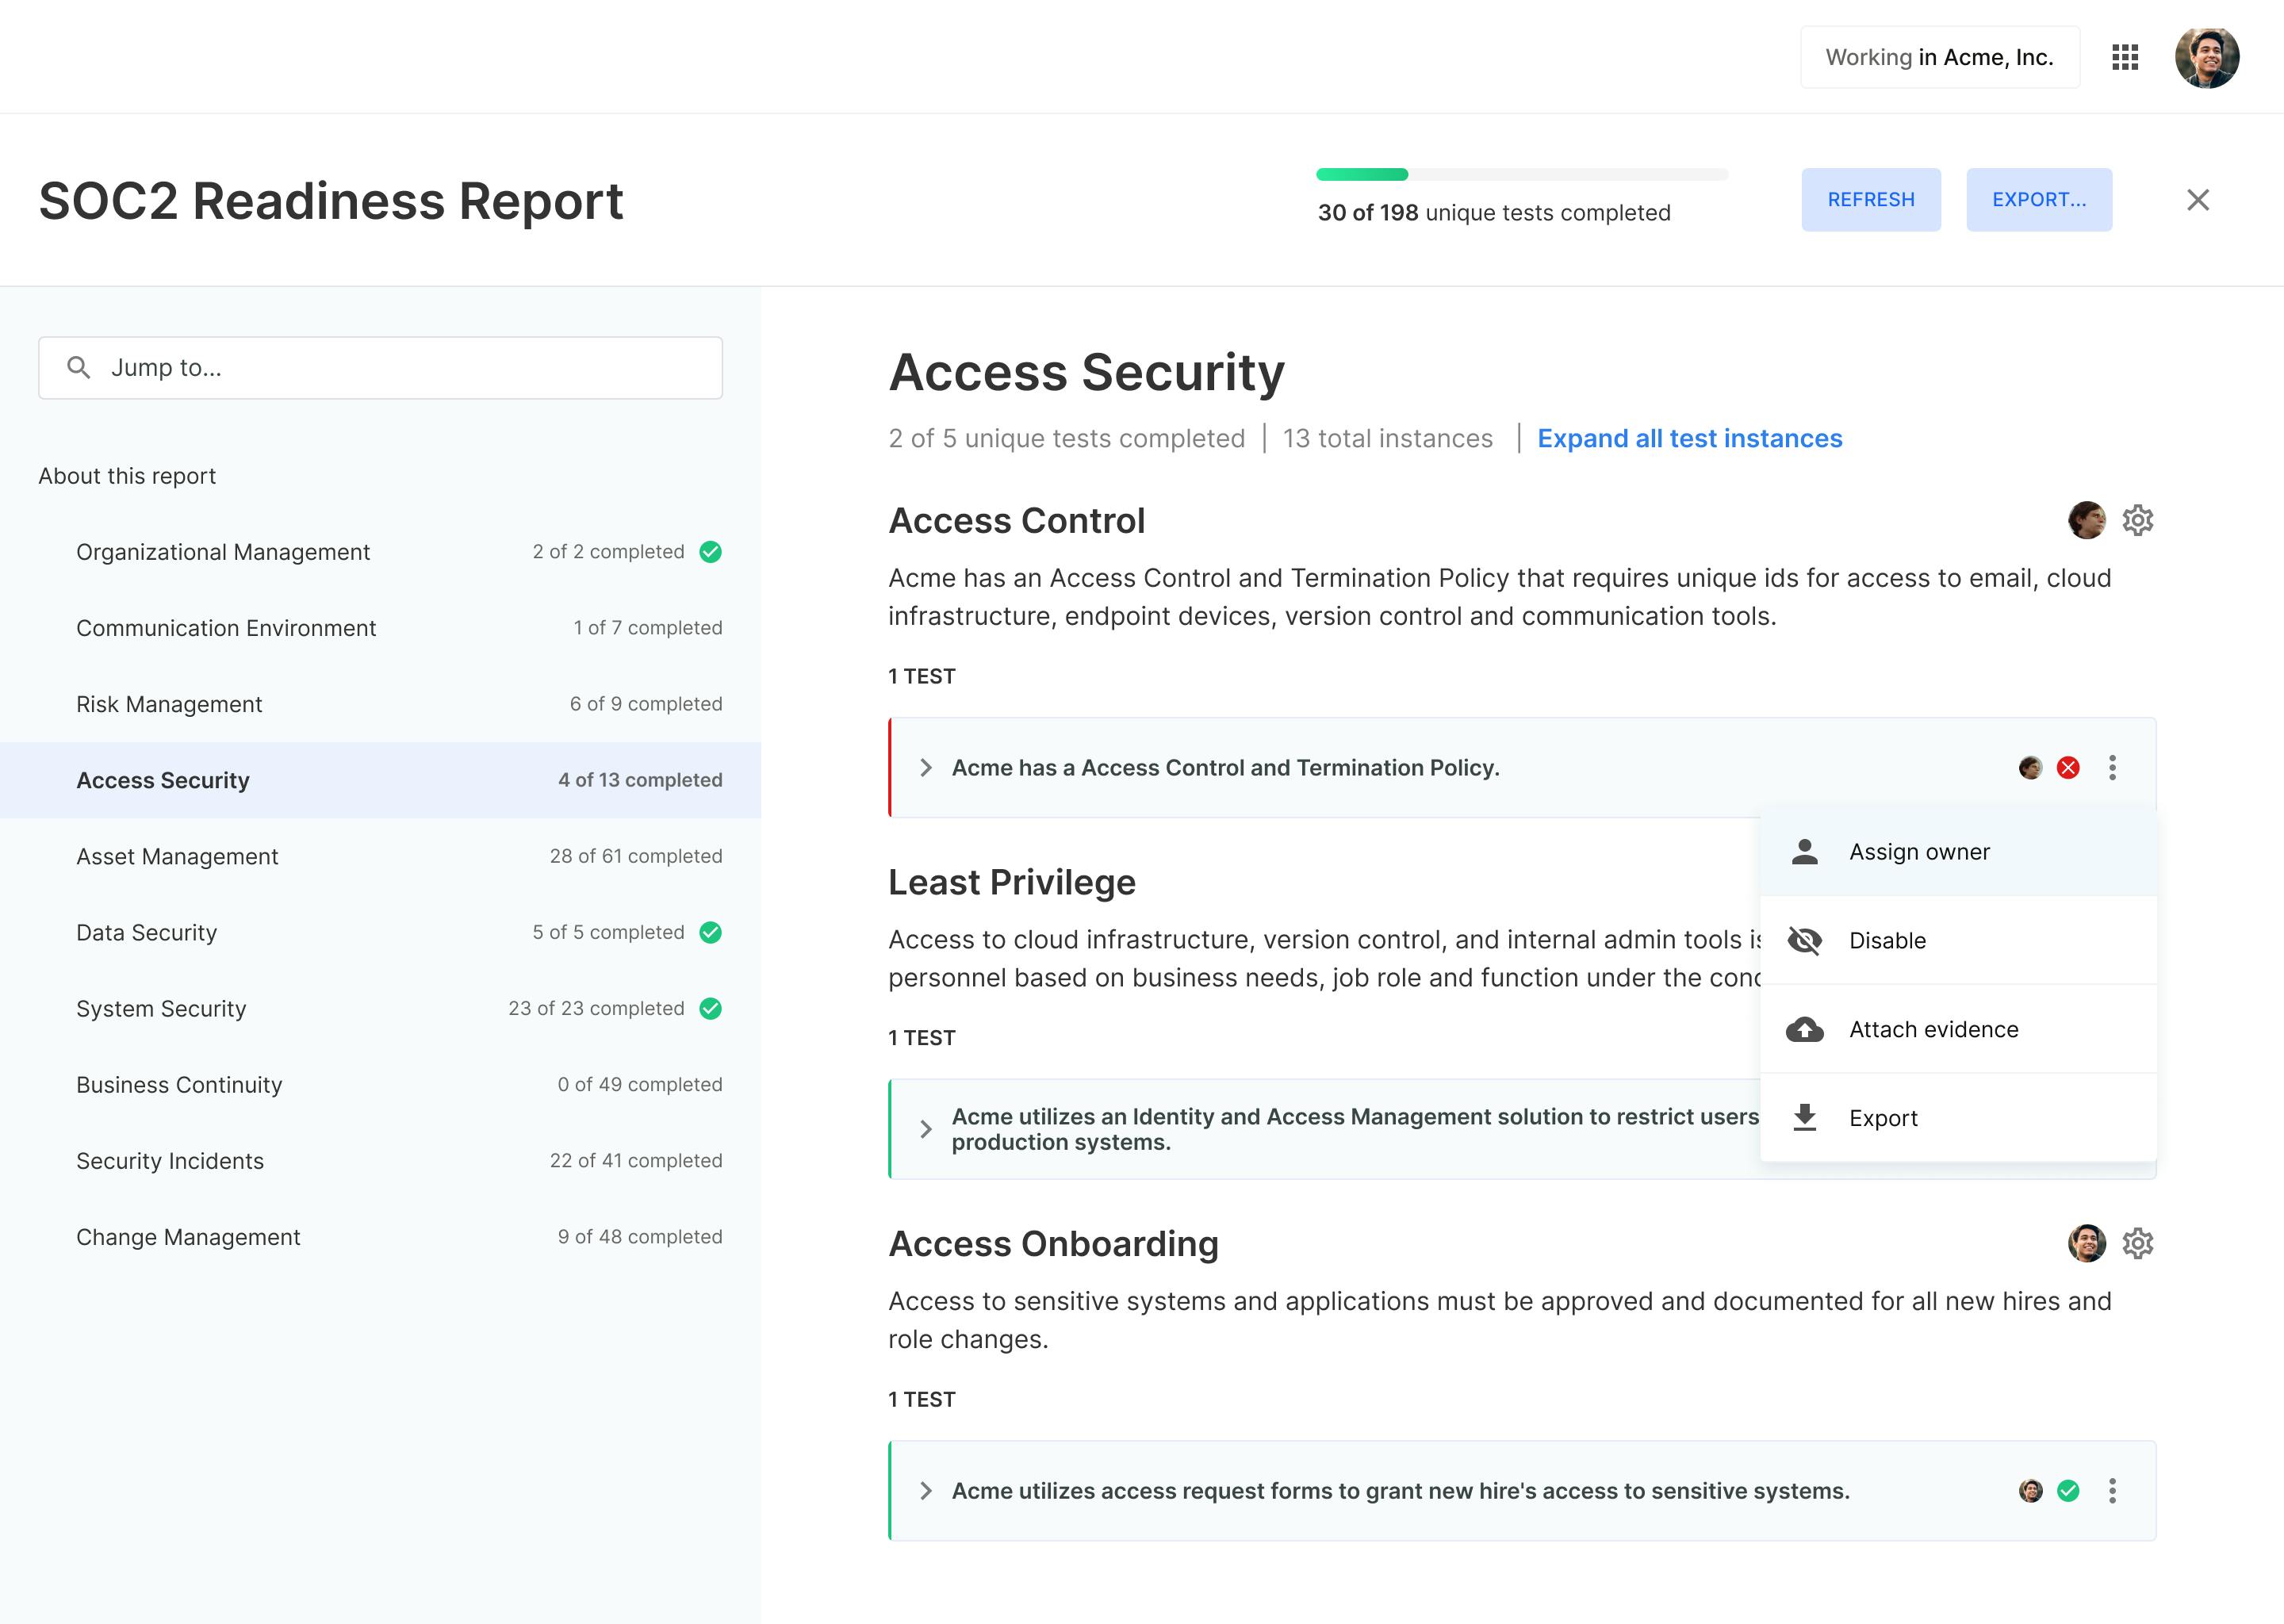Open three-dot menu on access request forms test
The image size is (2284, 1624).
click(2112, 1491)
